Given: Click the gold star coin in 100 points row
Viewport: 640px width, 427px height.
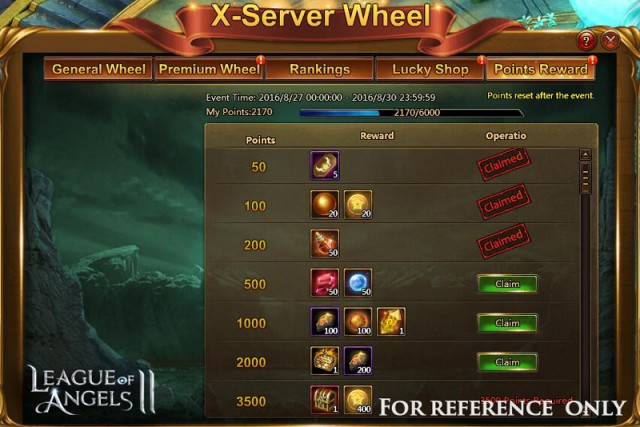Looking at the screenshot, I should coord(358,205).
